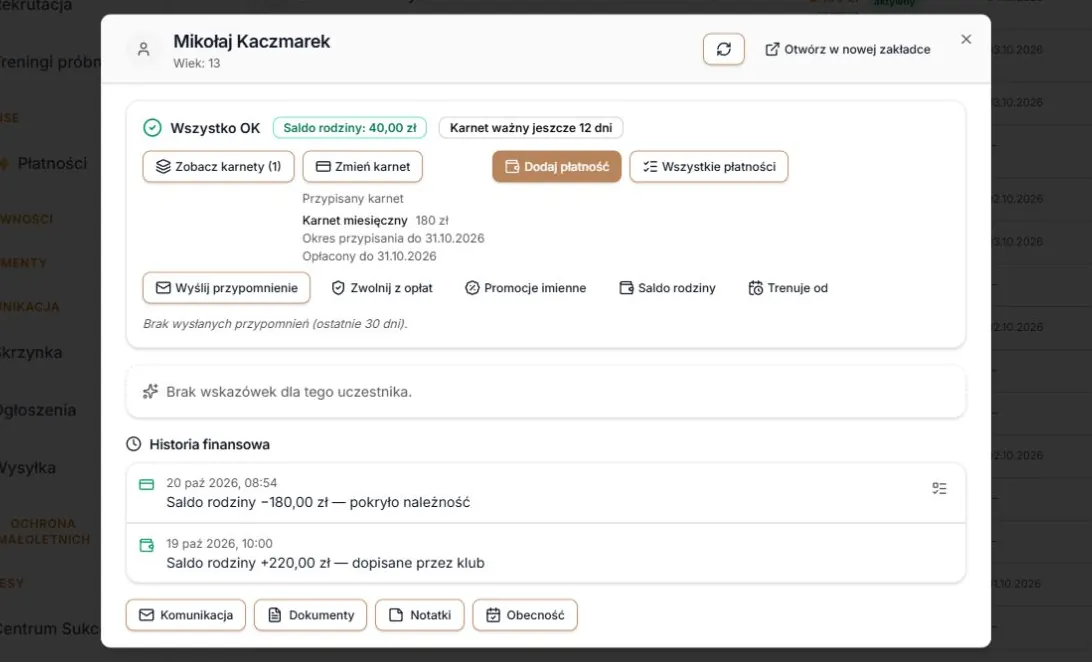This screenshot has width=1092, height=662.
Task: Click the participant avatar icon
Action: click(x=143, y=49)
